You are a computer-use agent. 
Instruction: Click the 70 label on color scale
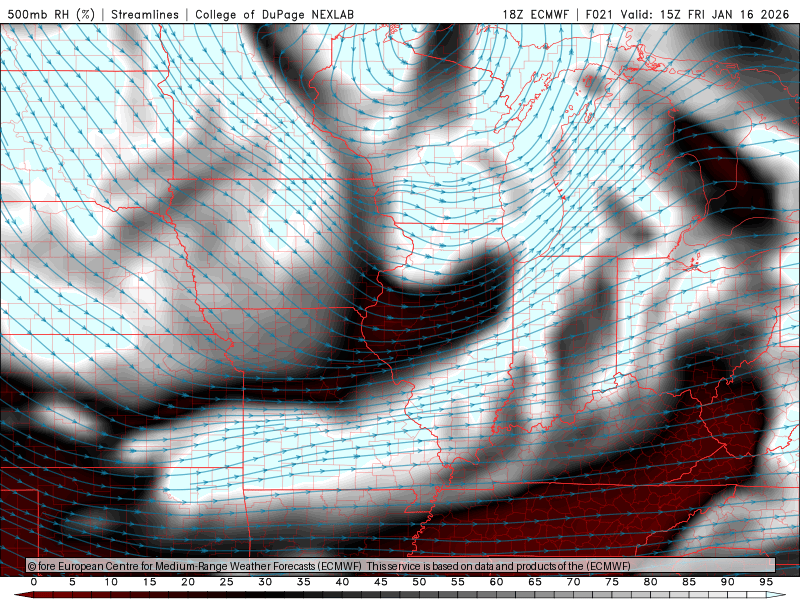click(x=573, y=582)
